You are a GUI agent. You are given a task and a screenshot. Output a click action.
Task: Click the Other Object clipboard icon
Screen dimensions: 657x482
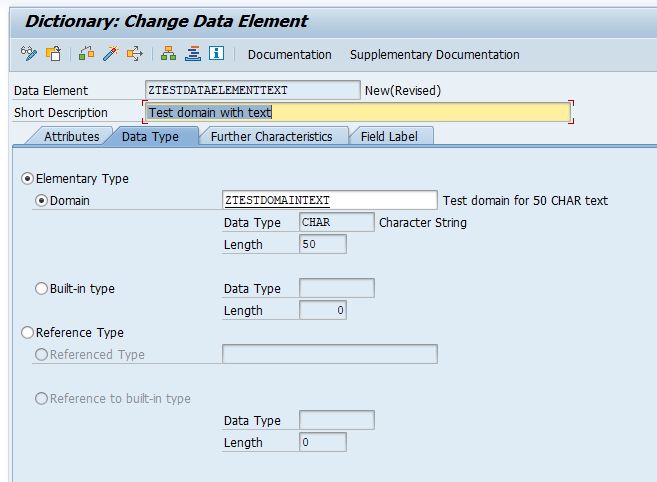[x=53, y=54]
